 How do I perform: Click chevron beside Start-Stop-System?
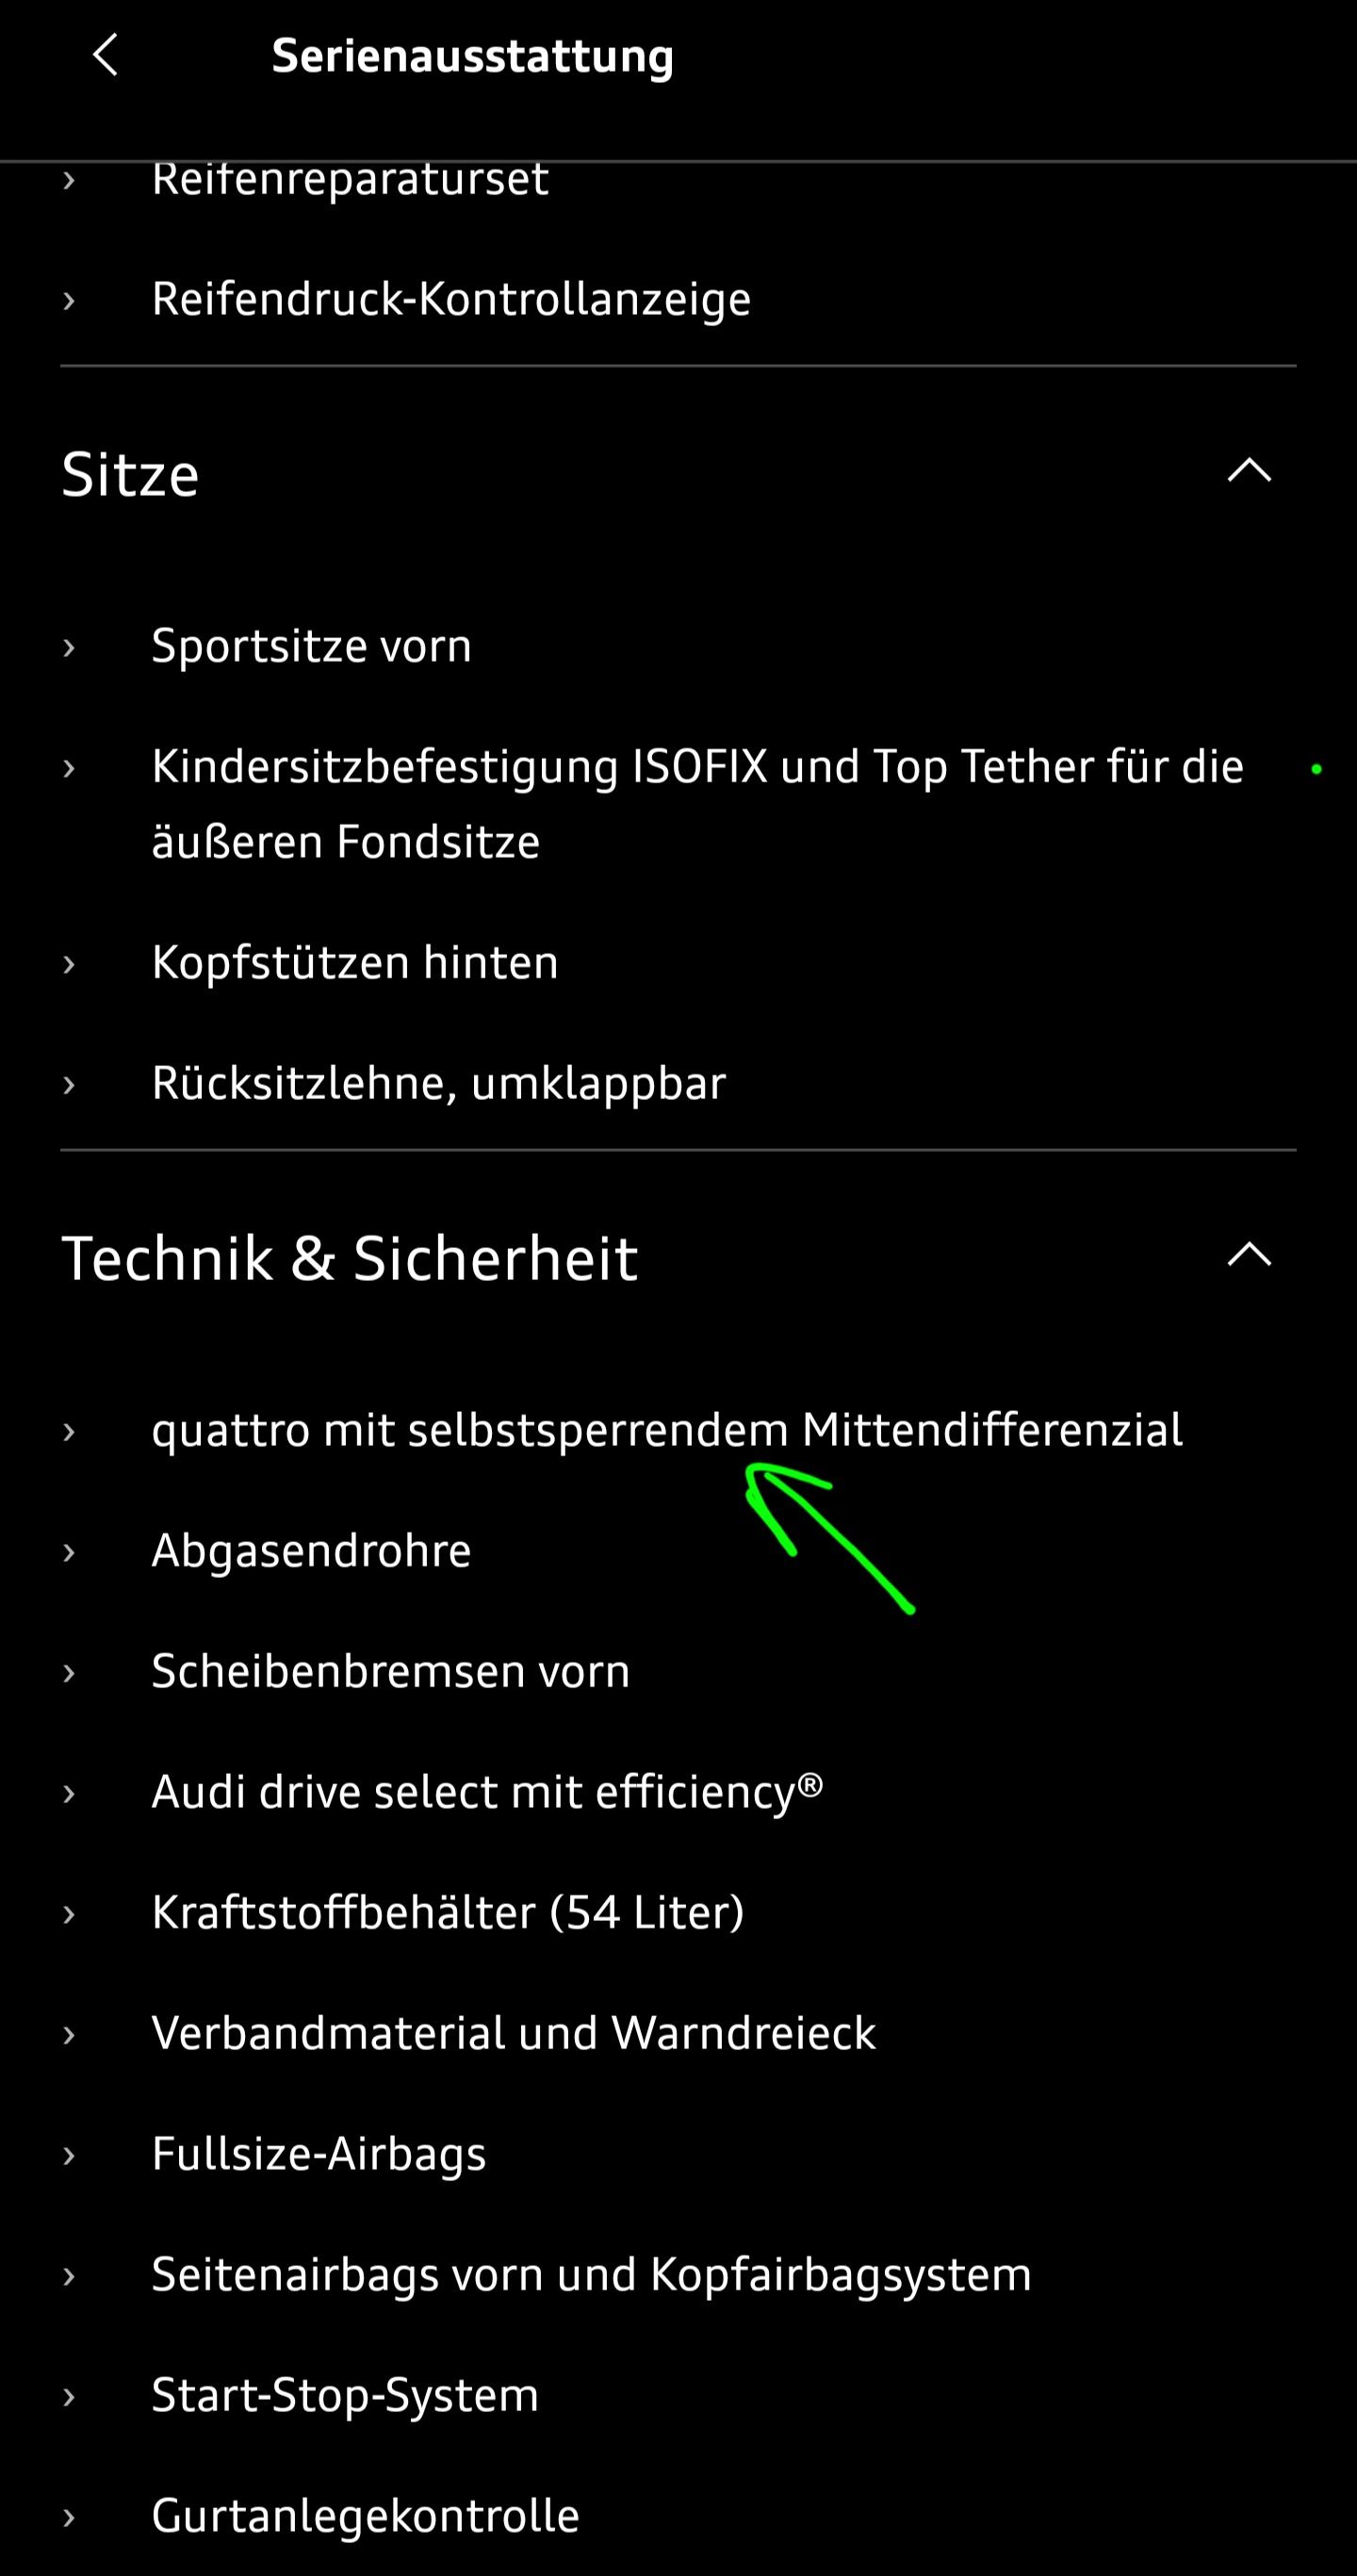pyautogui.click(x=69, y=2397)
